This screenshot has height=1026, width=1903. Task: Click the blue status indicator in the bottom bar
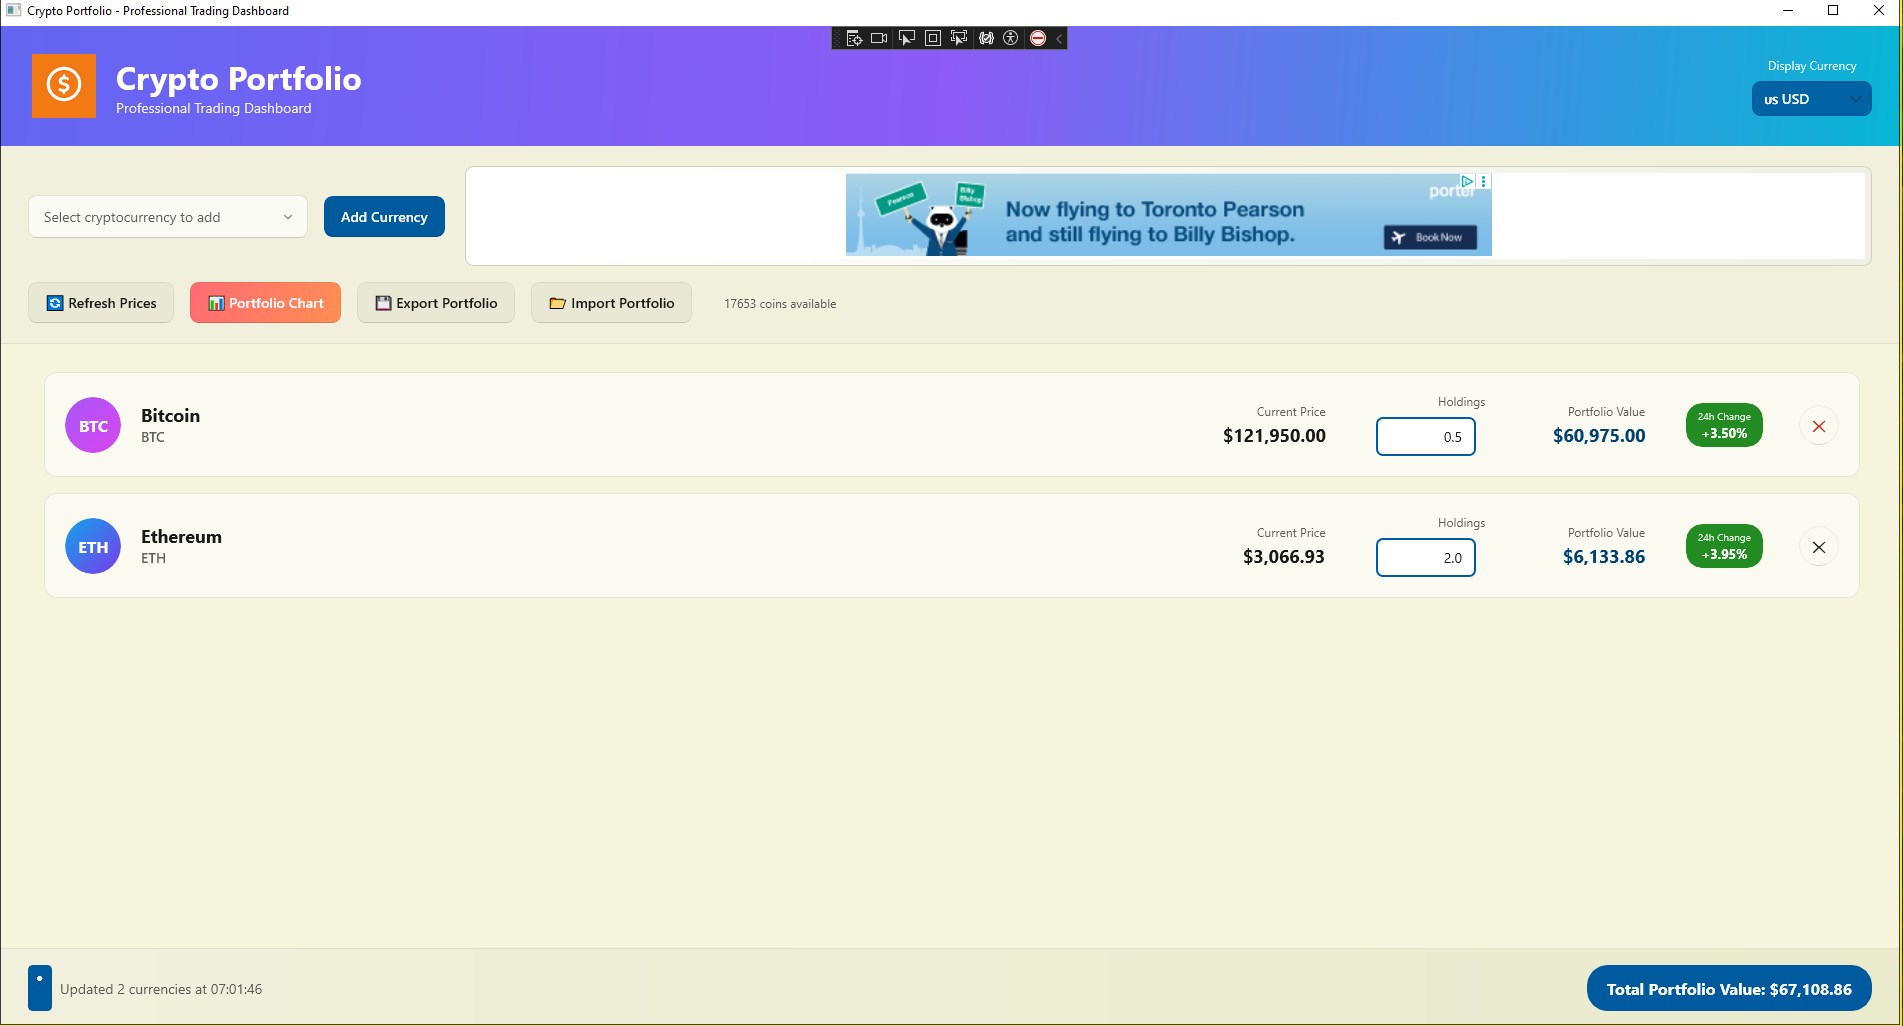tap(40, 987)
